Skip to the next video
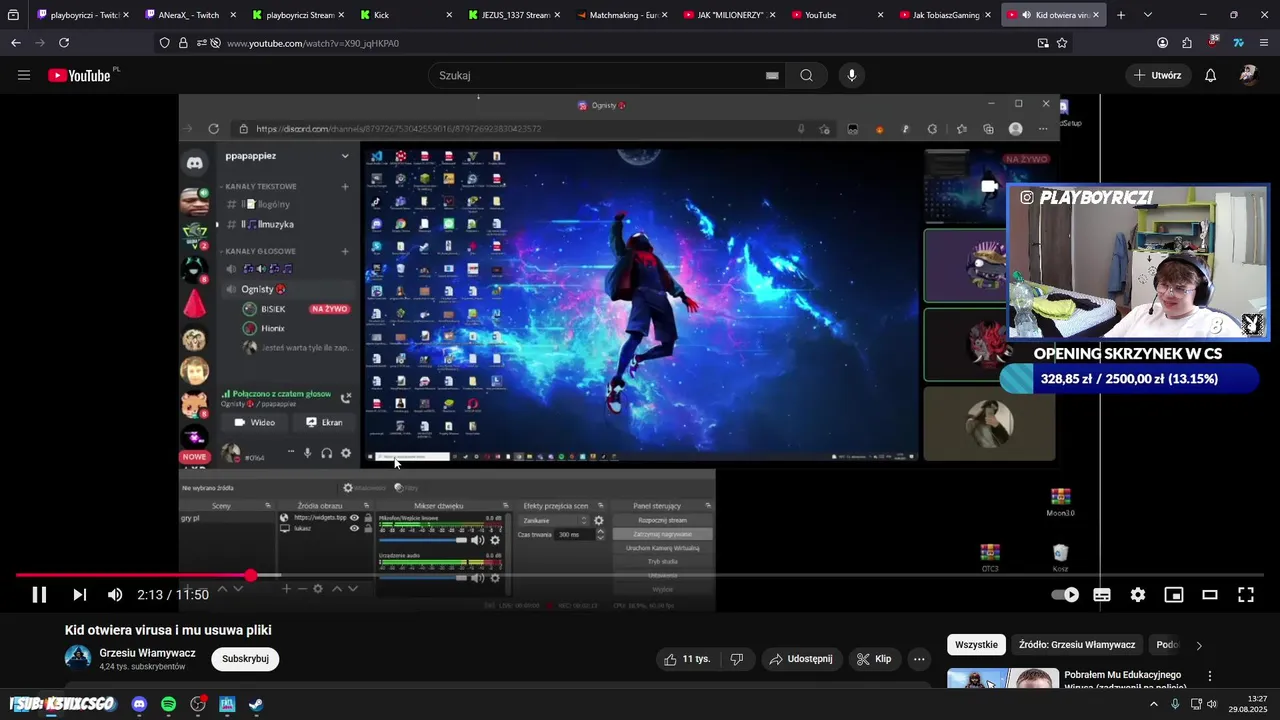1280x720 pixels. (79, 595)
